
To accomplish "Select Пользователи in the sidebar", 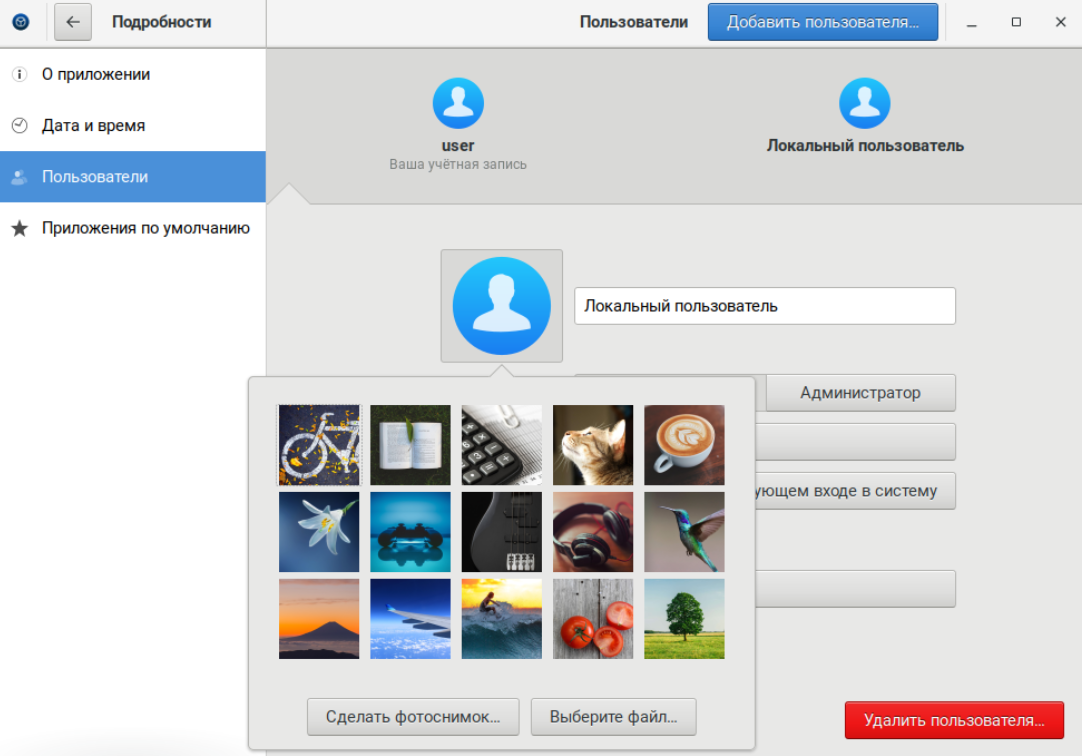I will click(95, 177).
